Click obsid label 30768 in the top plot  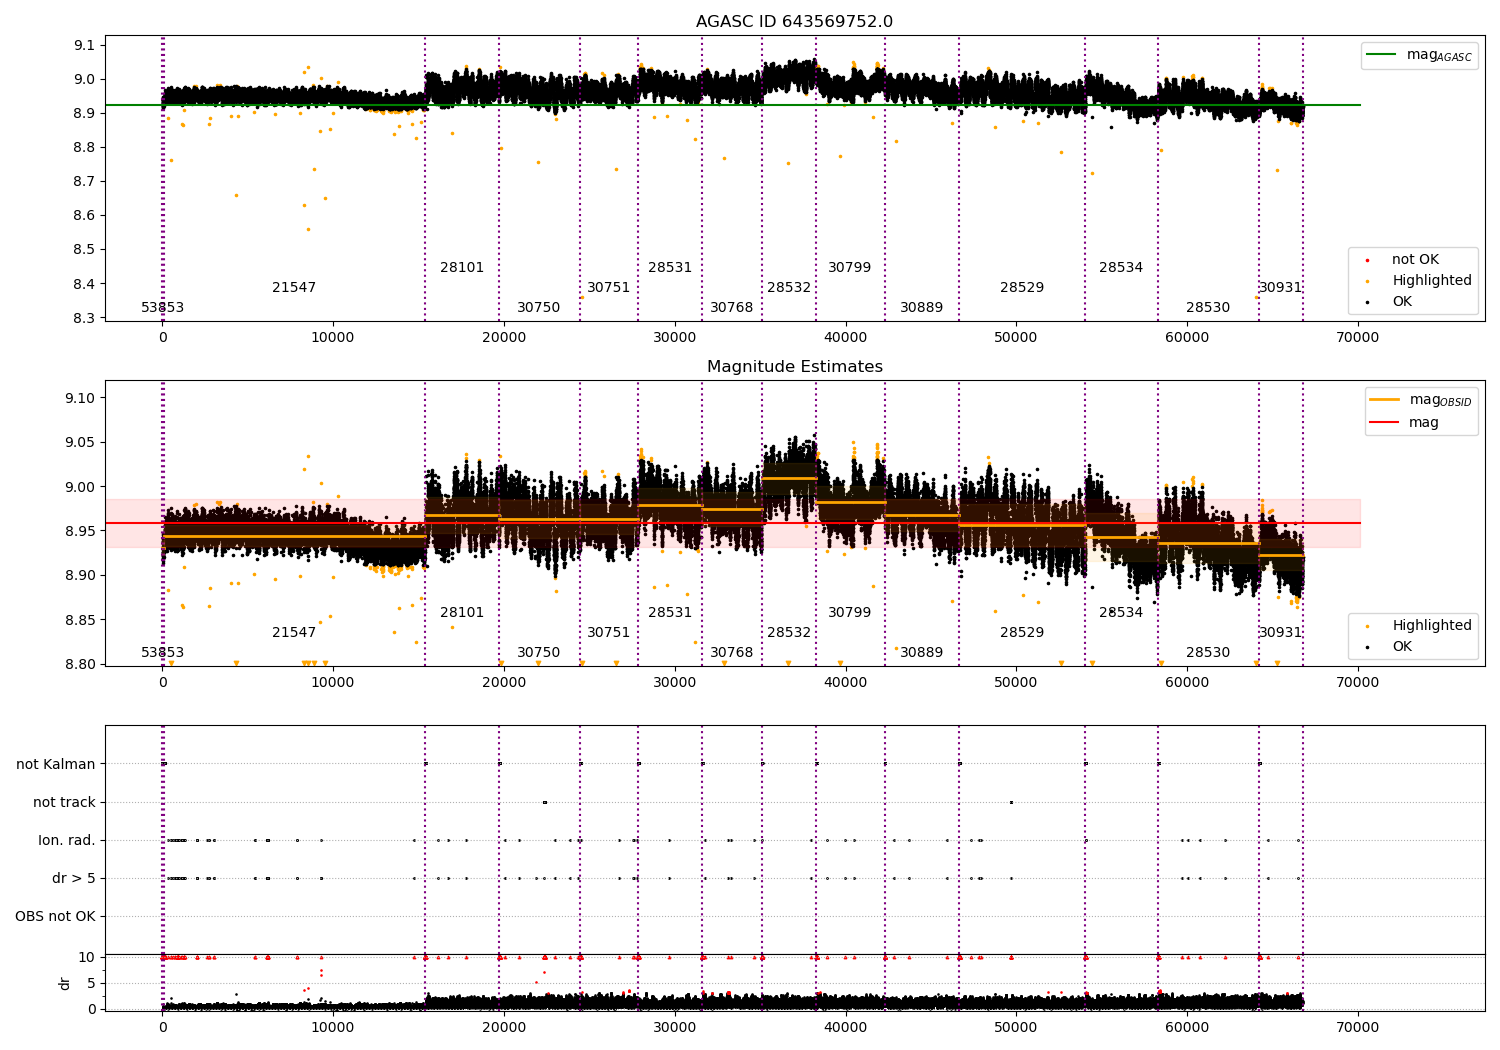732,308
